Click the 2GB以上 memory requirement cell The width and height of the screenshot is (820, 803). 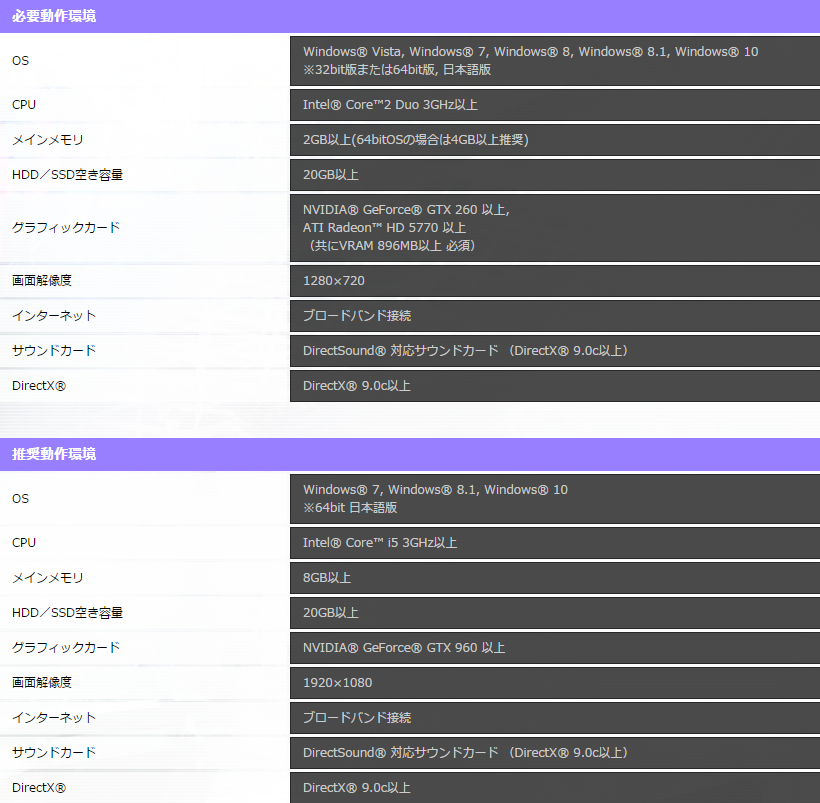[x=555, y=140]
